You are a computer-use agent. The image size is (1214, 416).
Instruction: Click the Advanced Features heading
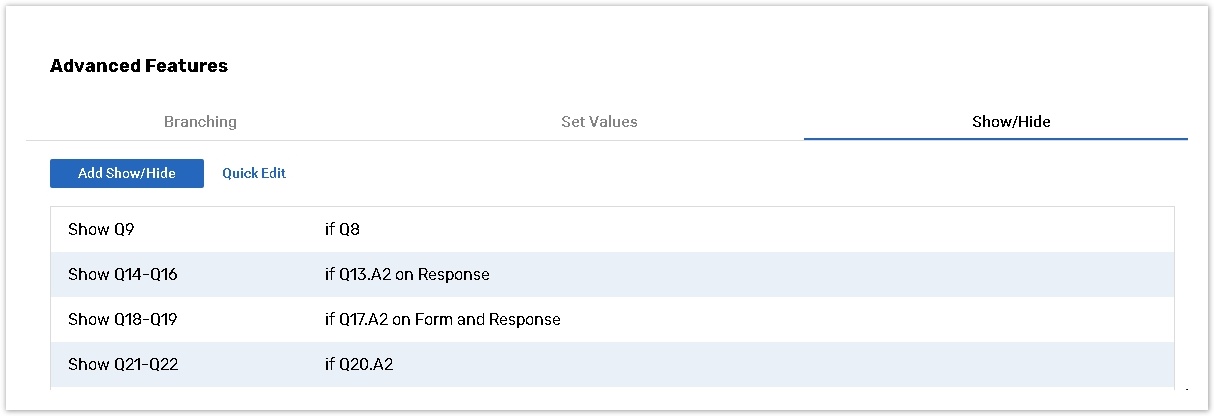[x=139, y=66]
